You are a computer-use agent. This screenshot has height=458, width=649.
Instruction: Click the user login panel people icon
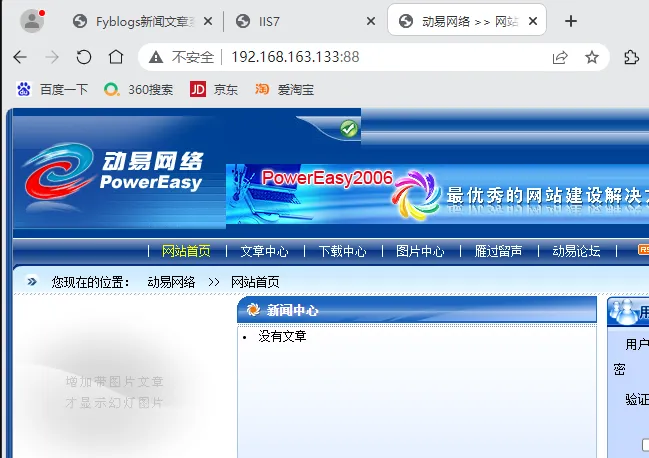[x=624, y=312]
